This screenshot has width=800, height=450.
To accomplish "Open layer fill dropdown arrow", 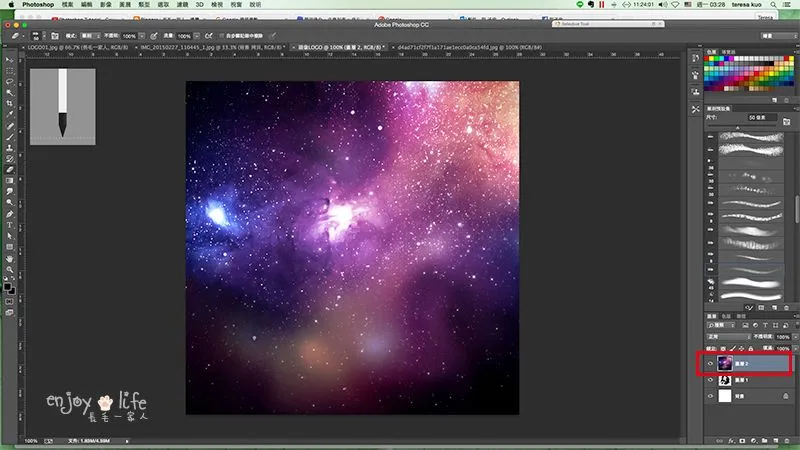I will coord(795,348).
